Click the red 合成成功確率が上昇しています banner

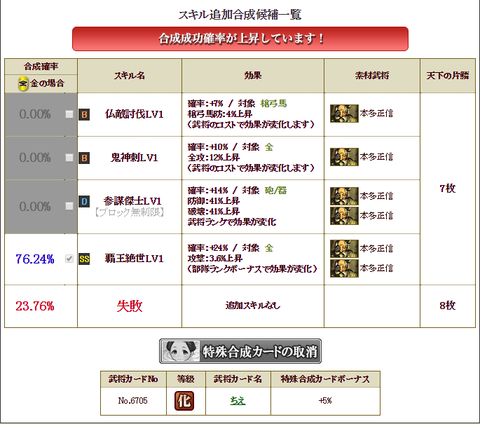[240, 39]
